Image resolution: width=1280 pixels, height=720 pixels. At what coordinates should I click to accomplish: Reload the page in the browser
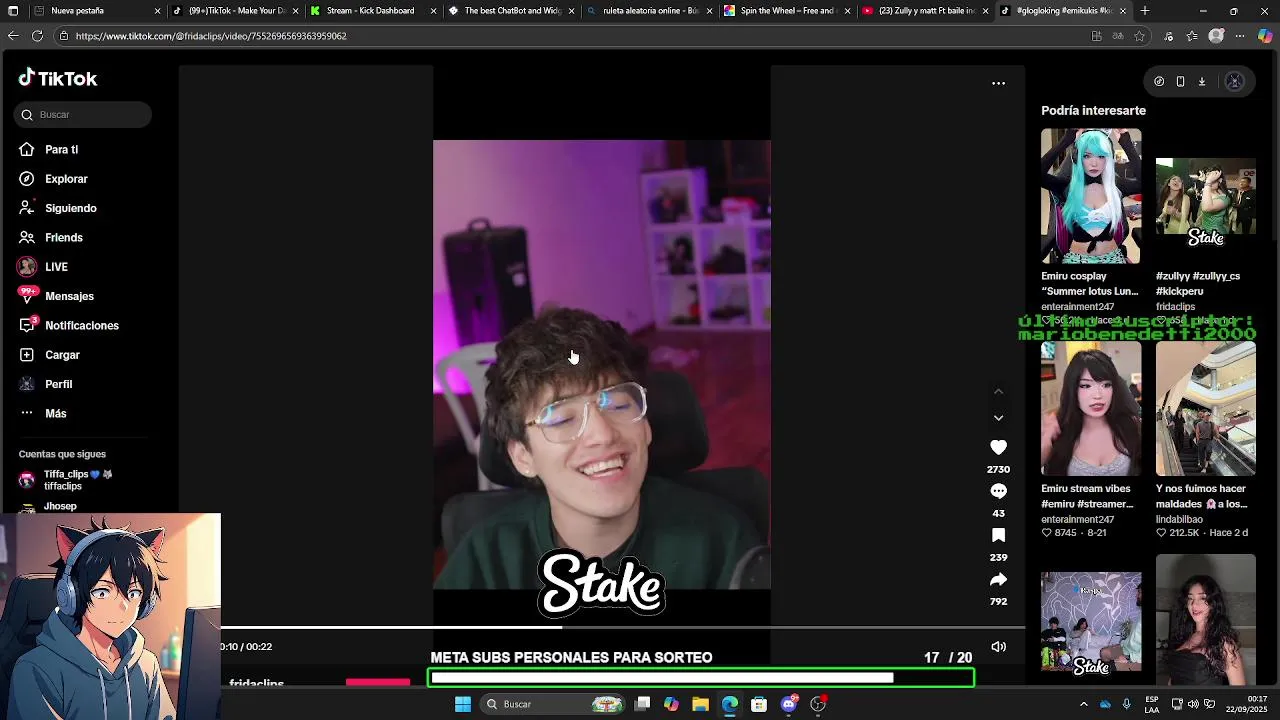pyautogui.click(x=37, y=36)
